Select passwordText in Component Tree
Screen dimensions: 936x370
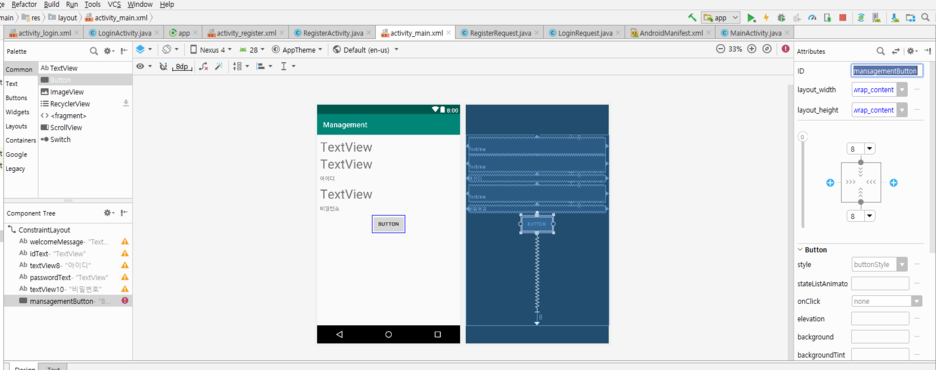[68, 278]
